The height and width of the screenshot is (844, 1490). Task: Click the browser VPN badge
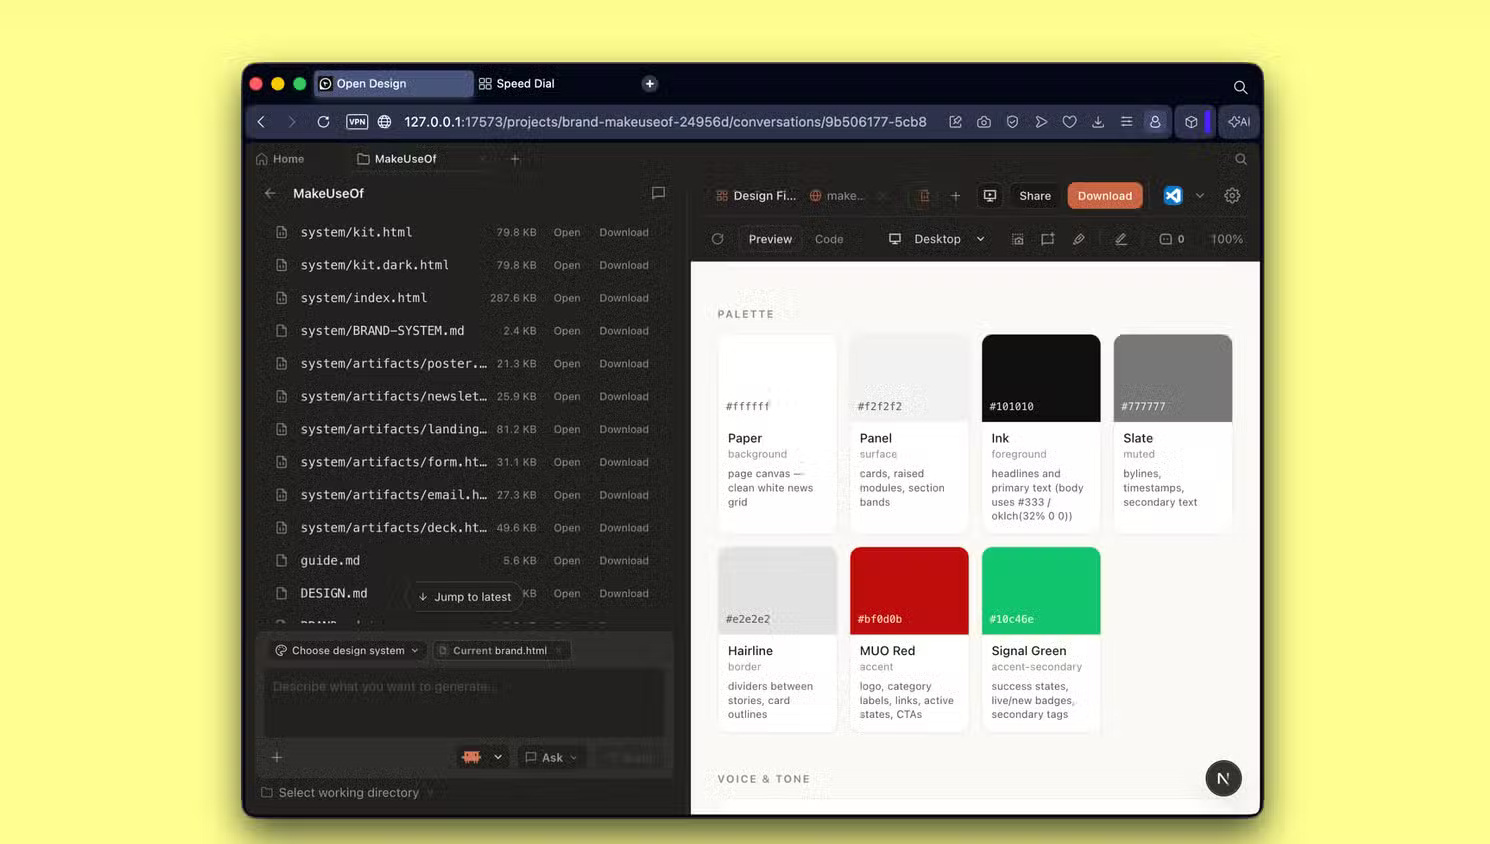tap(357, 122)
